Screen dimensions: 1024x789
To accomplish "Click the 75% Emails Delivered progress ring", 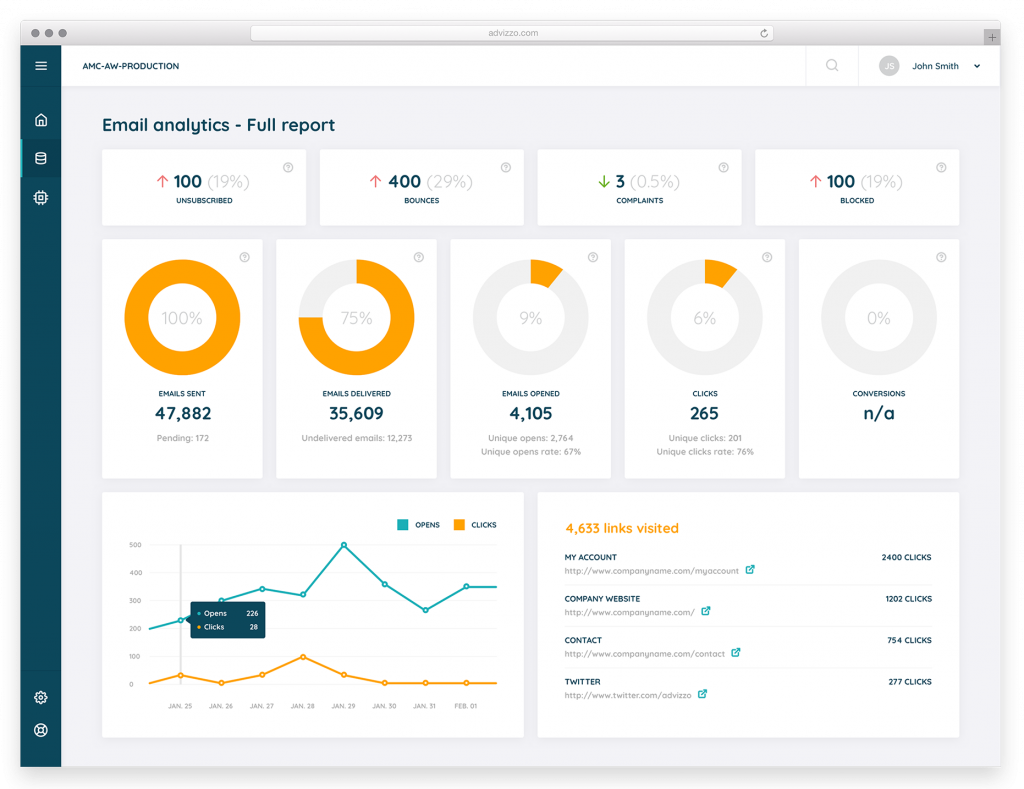I will point(356,316).
